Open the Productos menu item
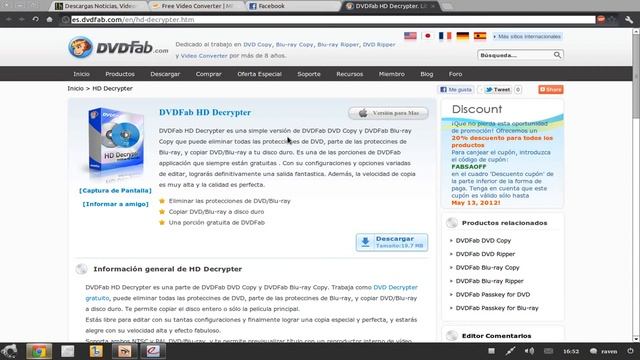The width and height of the screenshot is (640, 360). [x=120, y=74]
